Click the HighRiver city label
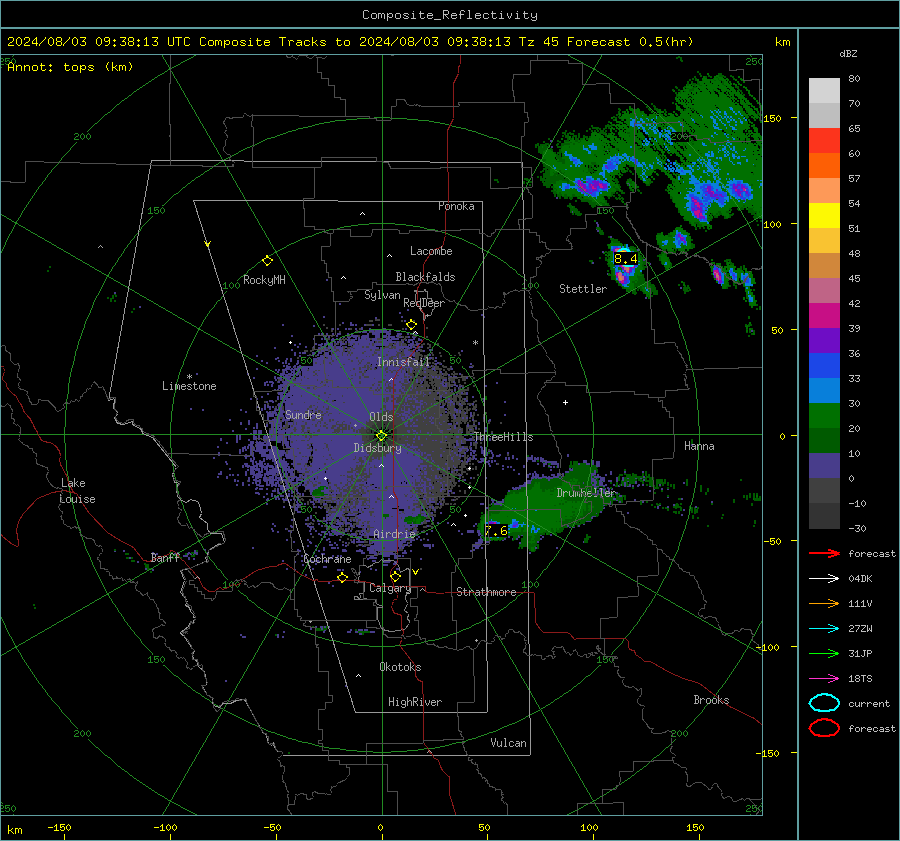This screenshot has width=900, height=841. (x=415, y=702)
